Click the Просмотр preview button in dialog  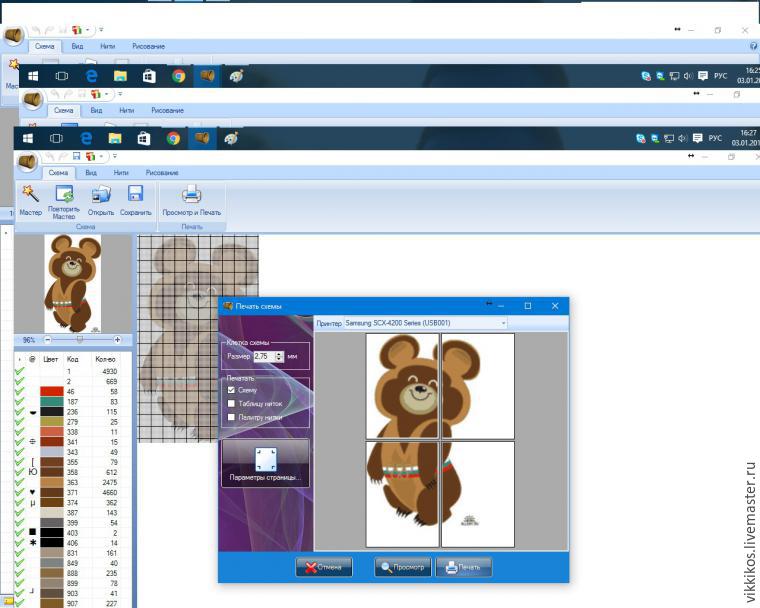point(403,567)
